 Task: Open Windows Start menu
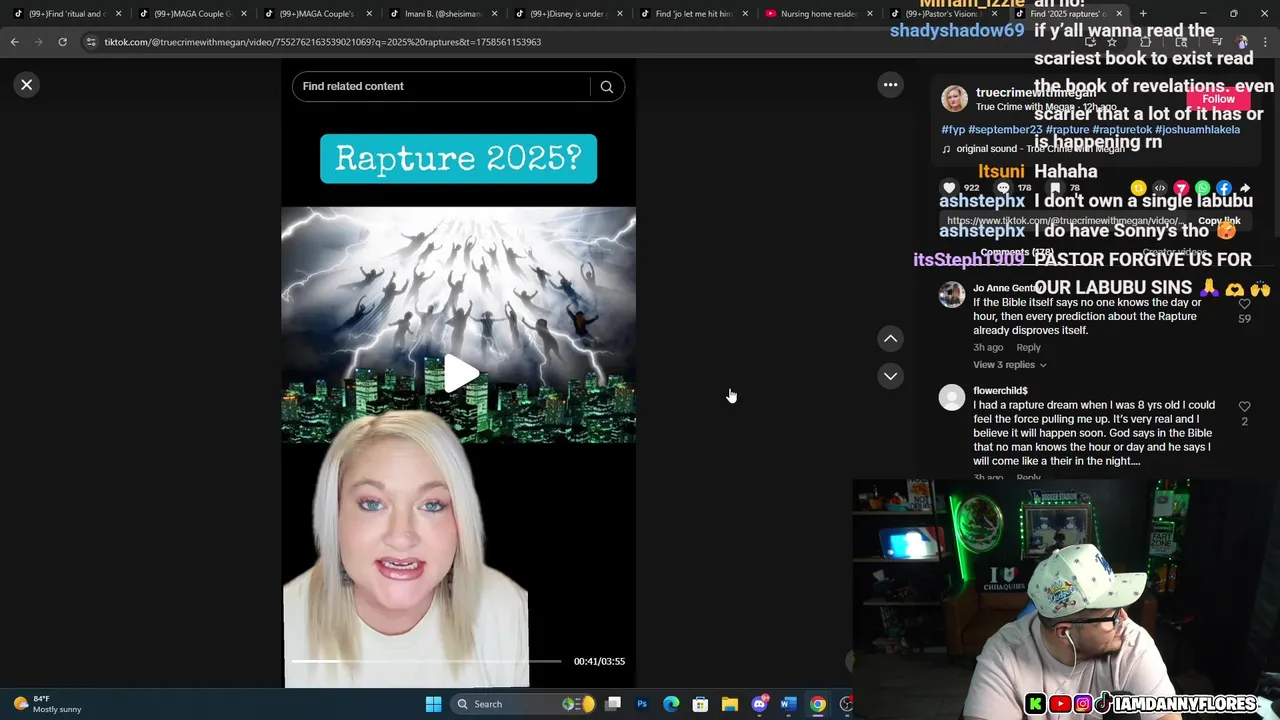coord(433,704)
